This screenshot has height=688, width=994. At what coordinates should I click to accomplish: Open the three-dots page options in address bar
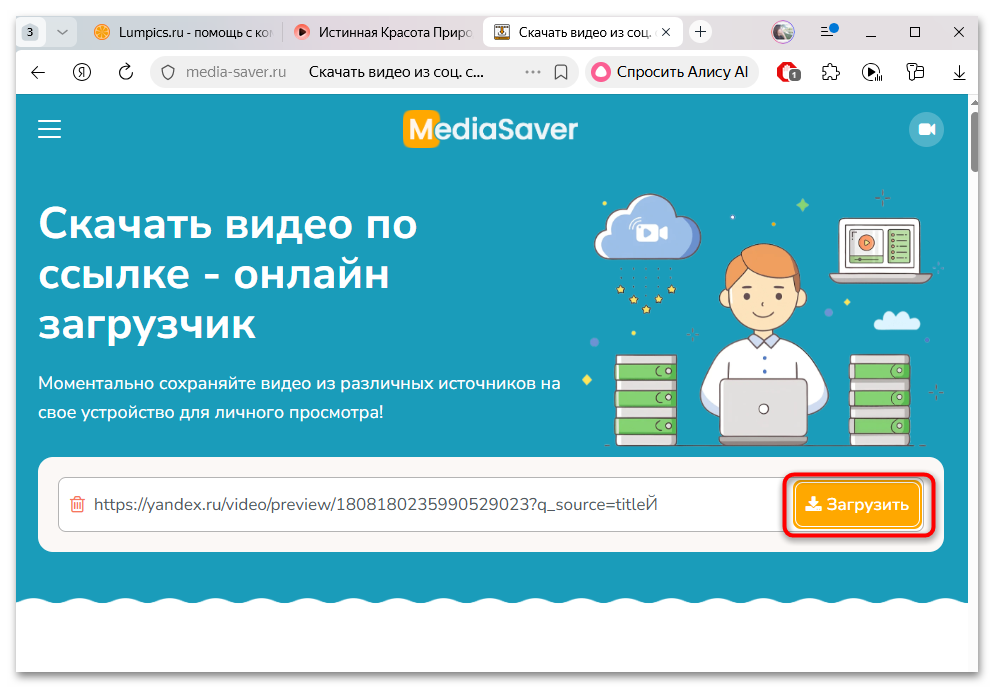coord(533,72)
